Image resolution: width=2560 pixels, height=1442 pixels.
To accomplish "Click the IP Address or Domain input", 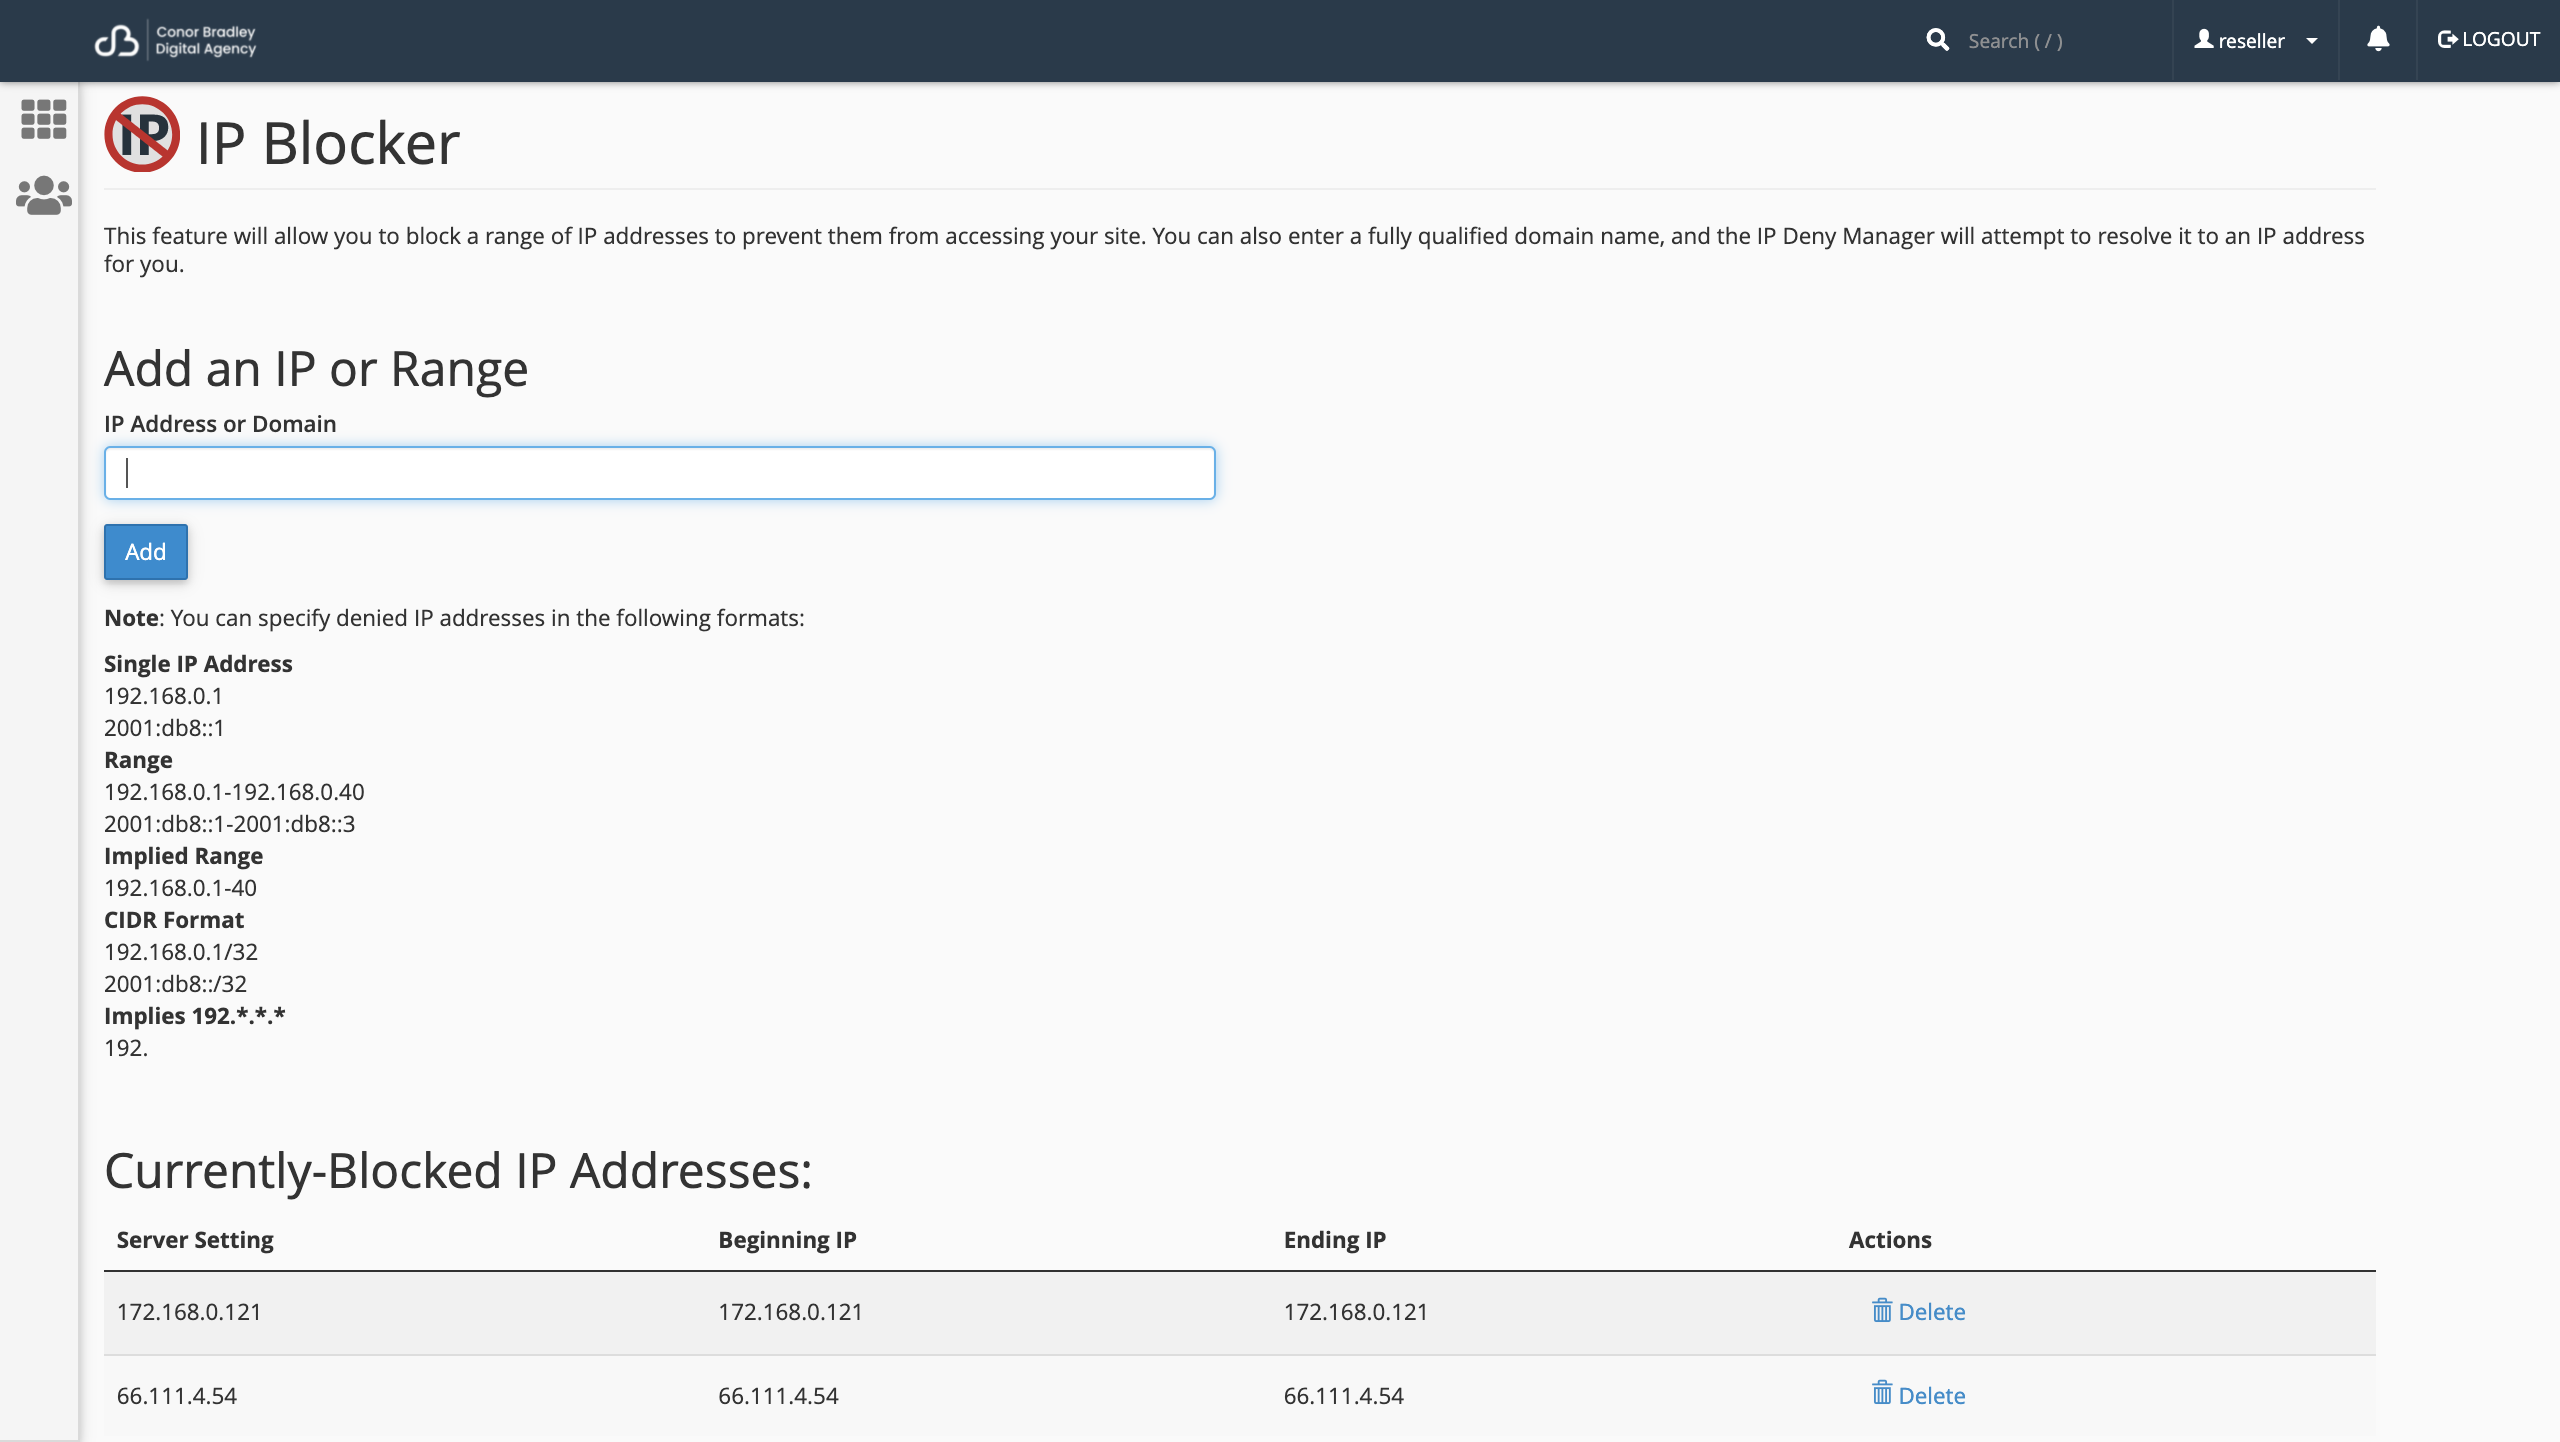I will tap(659, 473).
